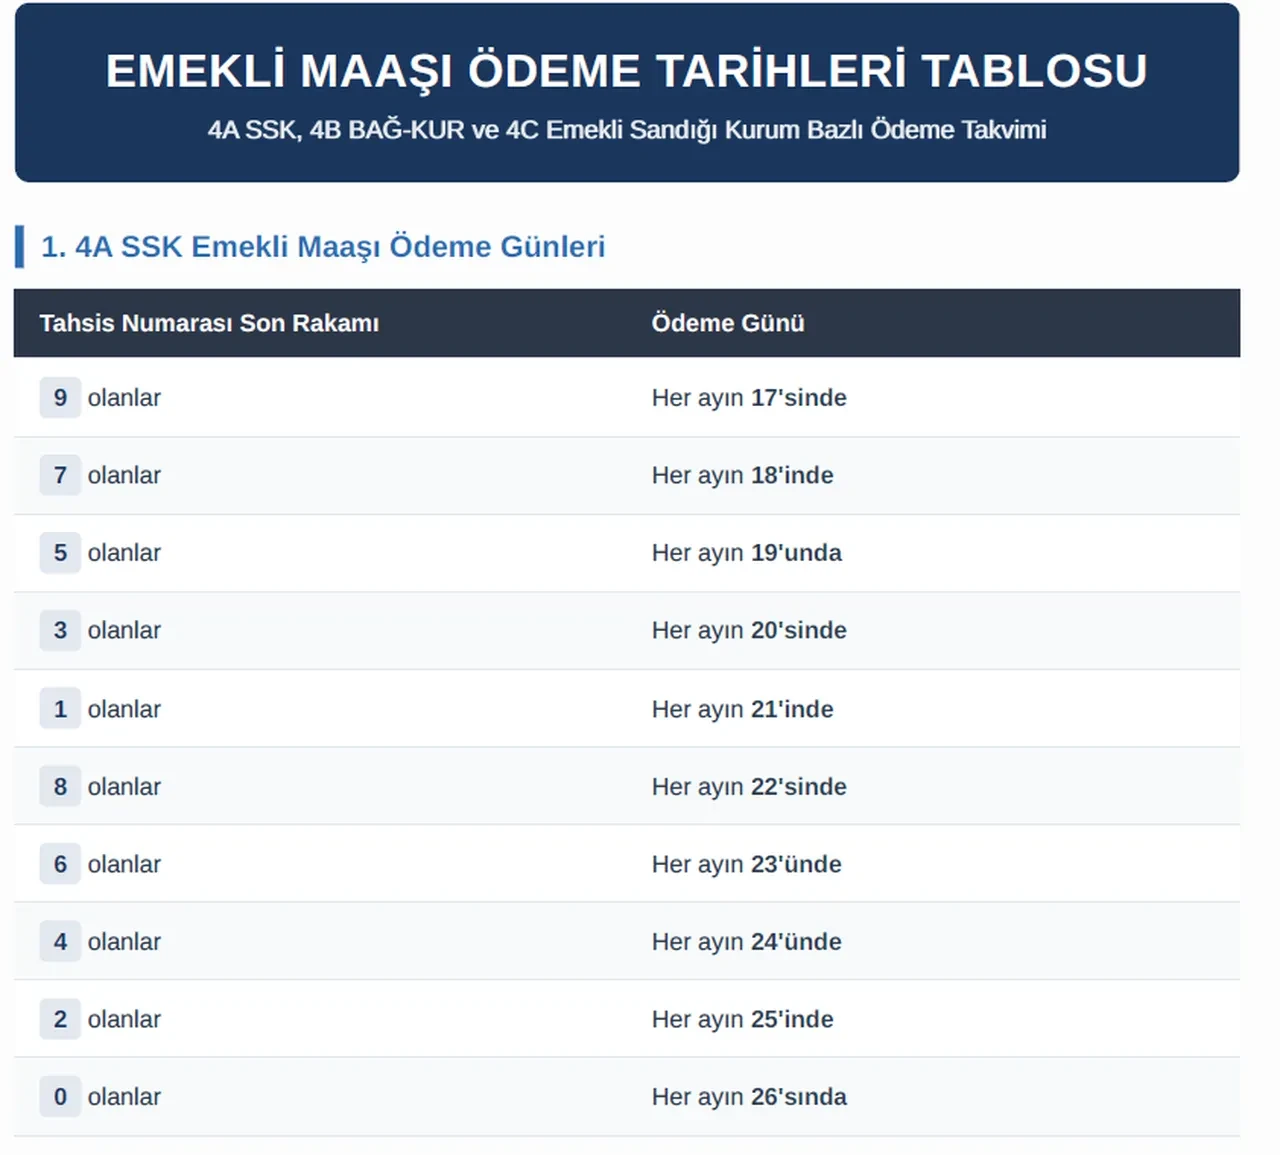The height and width of the screenshot is (1155, 1280).
Task: Click 'olanlar' in the row with digit 0
Action: tap(124, 1097)
